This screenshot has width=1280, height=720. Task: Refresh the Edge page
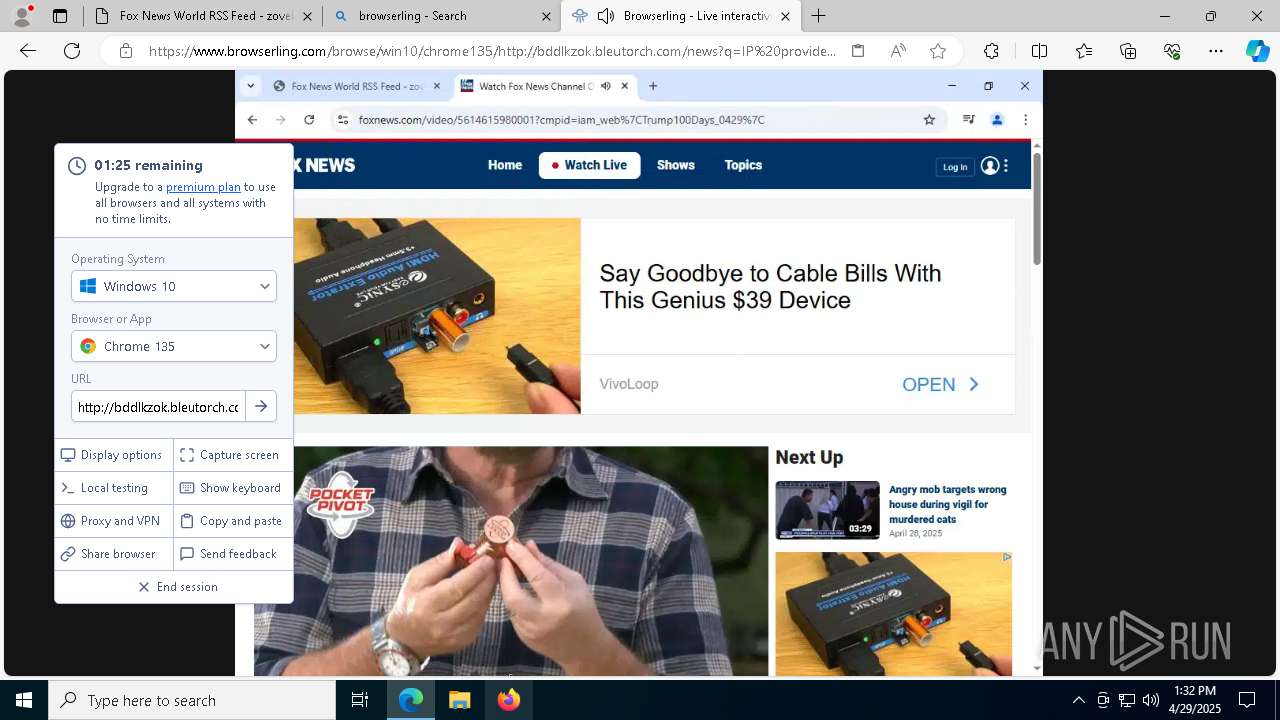(72, 51)
